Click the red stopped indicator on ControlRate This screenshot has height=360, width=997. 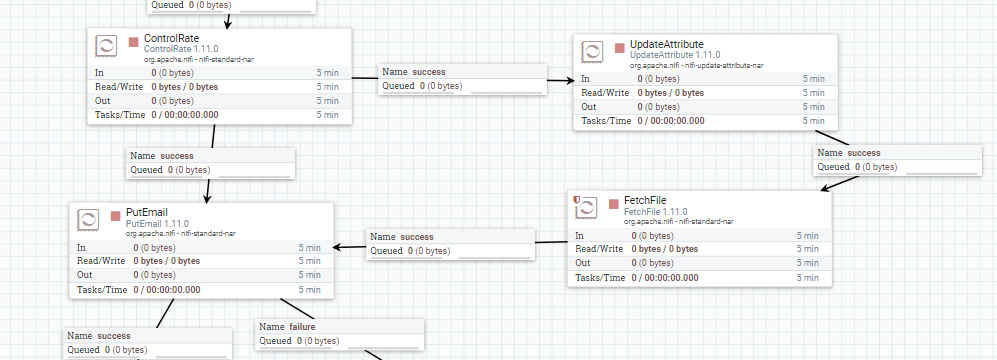coord(134,42)
